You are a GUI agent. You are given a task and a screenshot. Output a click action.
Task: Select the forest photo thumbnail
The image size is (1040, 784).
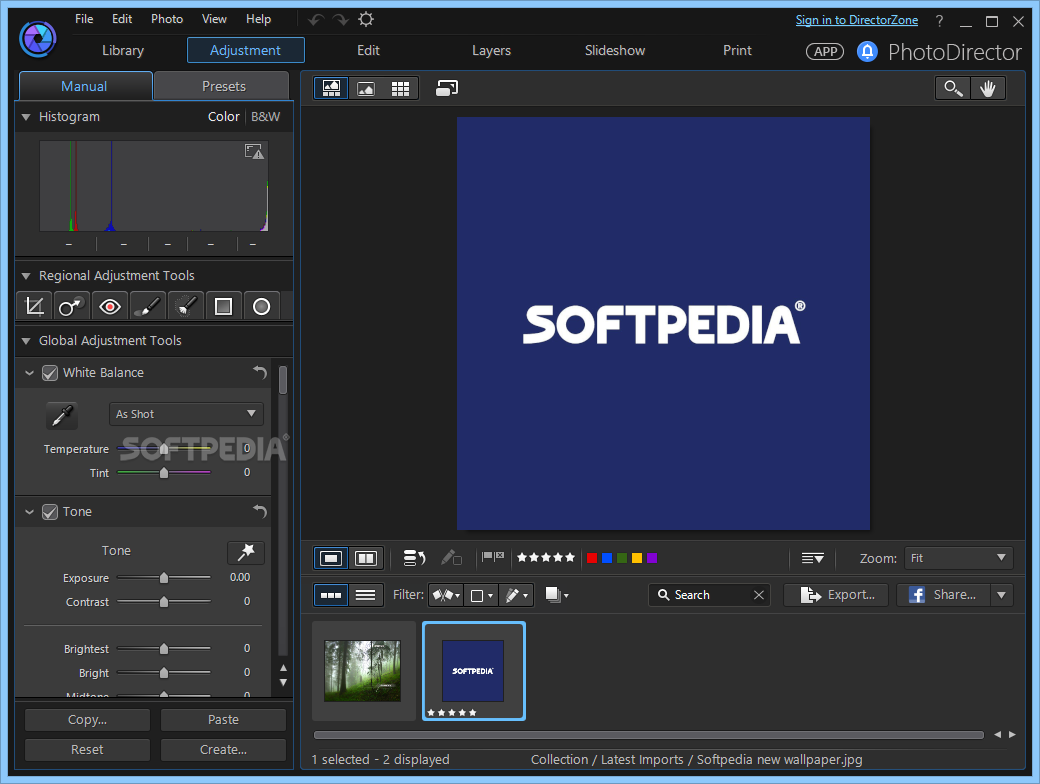363,671
